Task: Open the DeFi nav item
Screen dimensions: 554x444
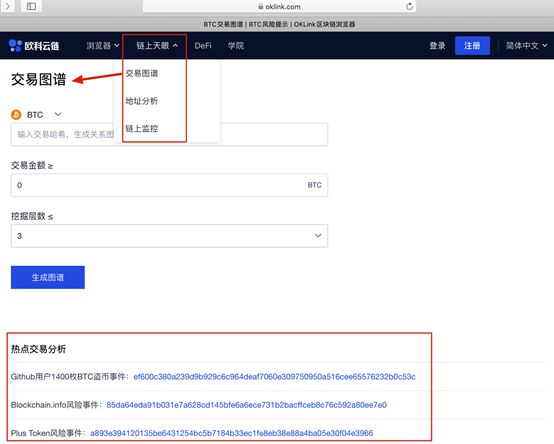Action: [203, 46]
